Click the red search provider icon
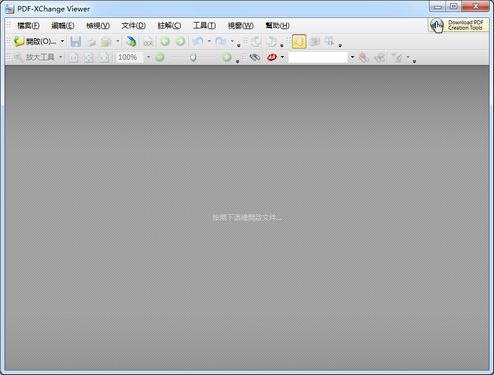The height and width of the screenshot is (375, 494). 272,57
